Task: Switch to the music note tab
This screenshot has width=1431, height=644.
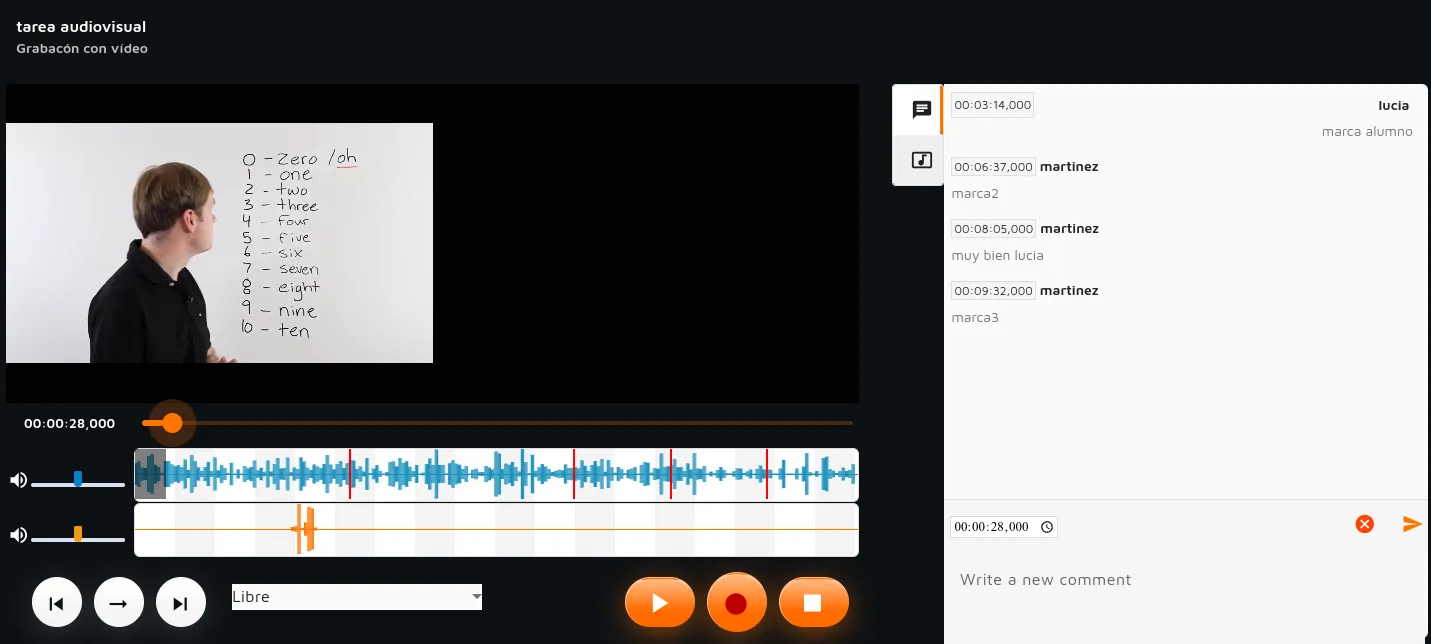Action: point(921,160)
